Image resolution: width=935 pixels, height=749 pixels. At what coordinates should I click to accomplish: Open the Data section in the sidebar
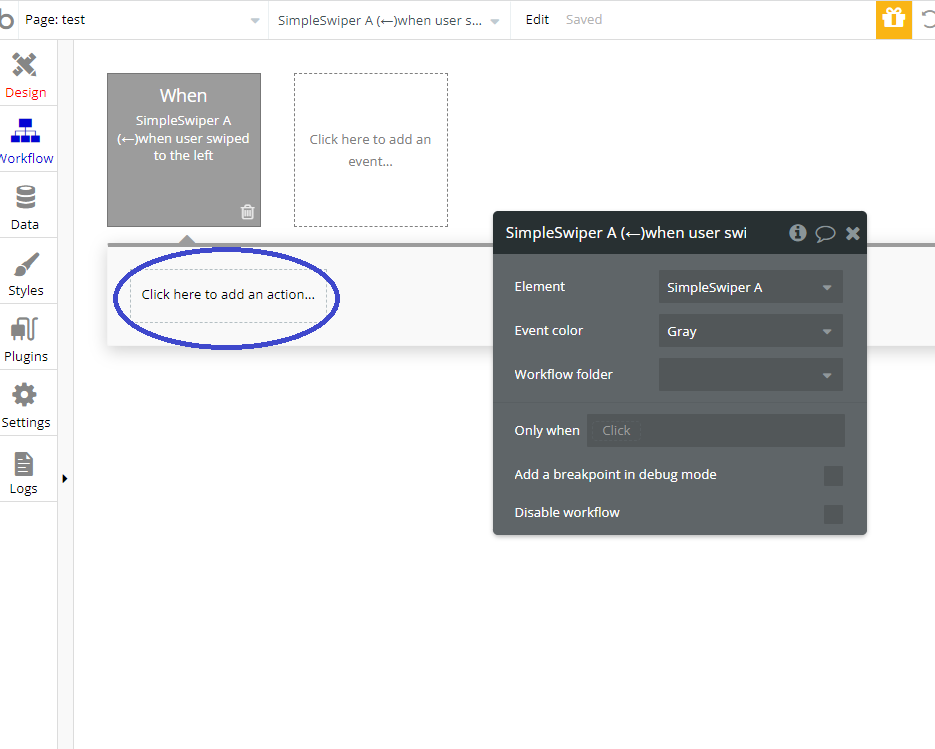25,207
